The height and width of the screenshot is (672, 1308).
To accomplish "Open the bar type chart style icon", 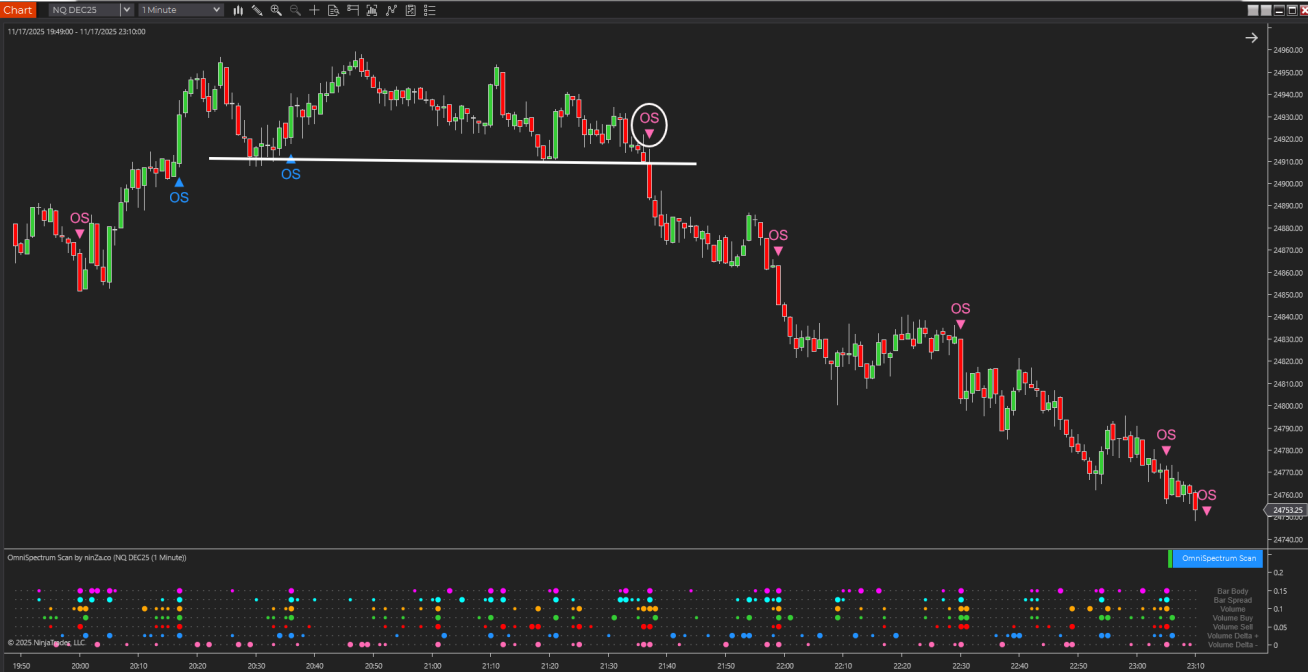I will click(238, 10).
